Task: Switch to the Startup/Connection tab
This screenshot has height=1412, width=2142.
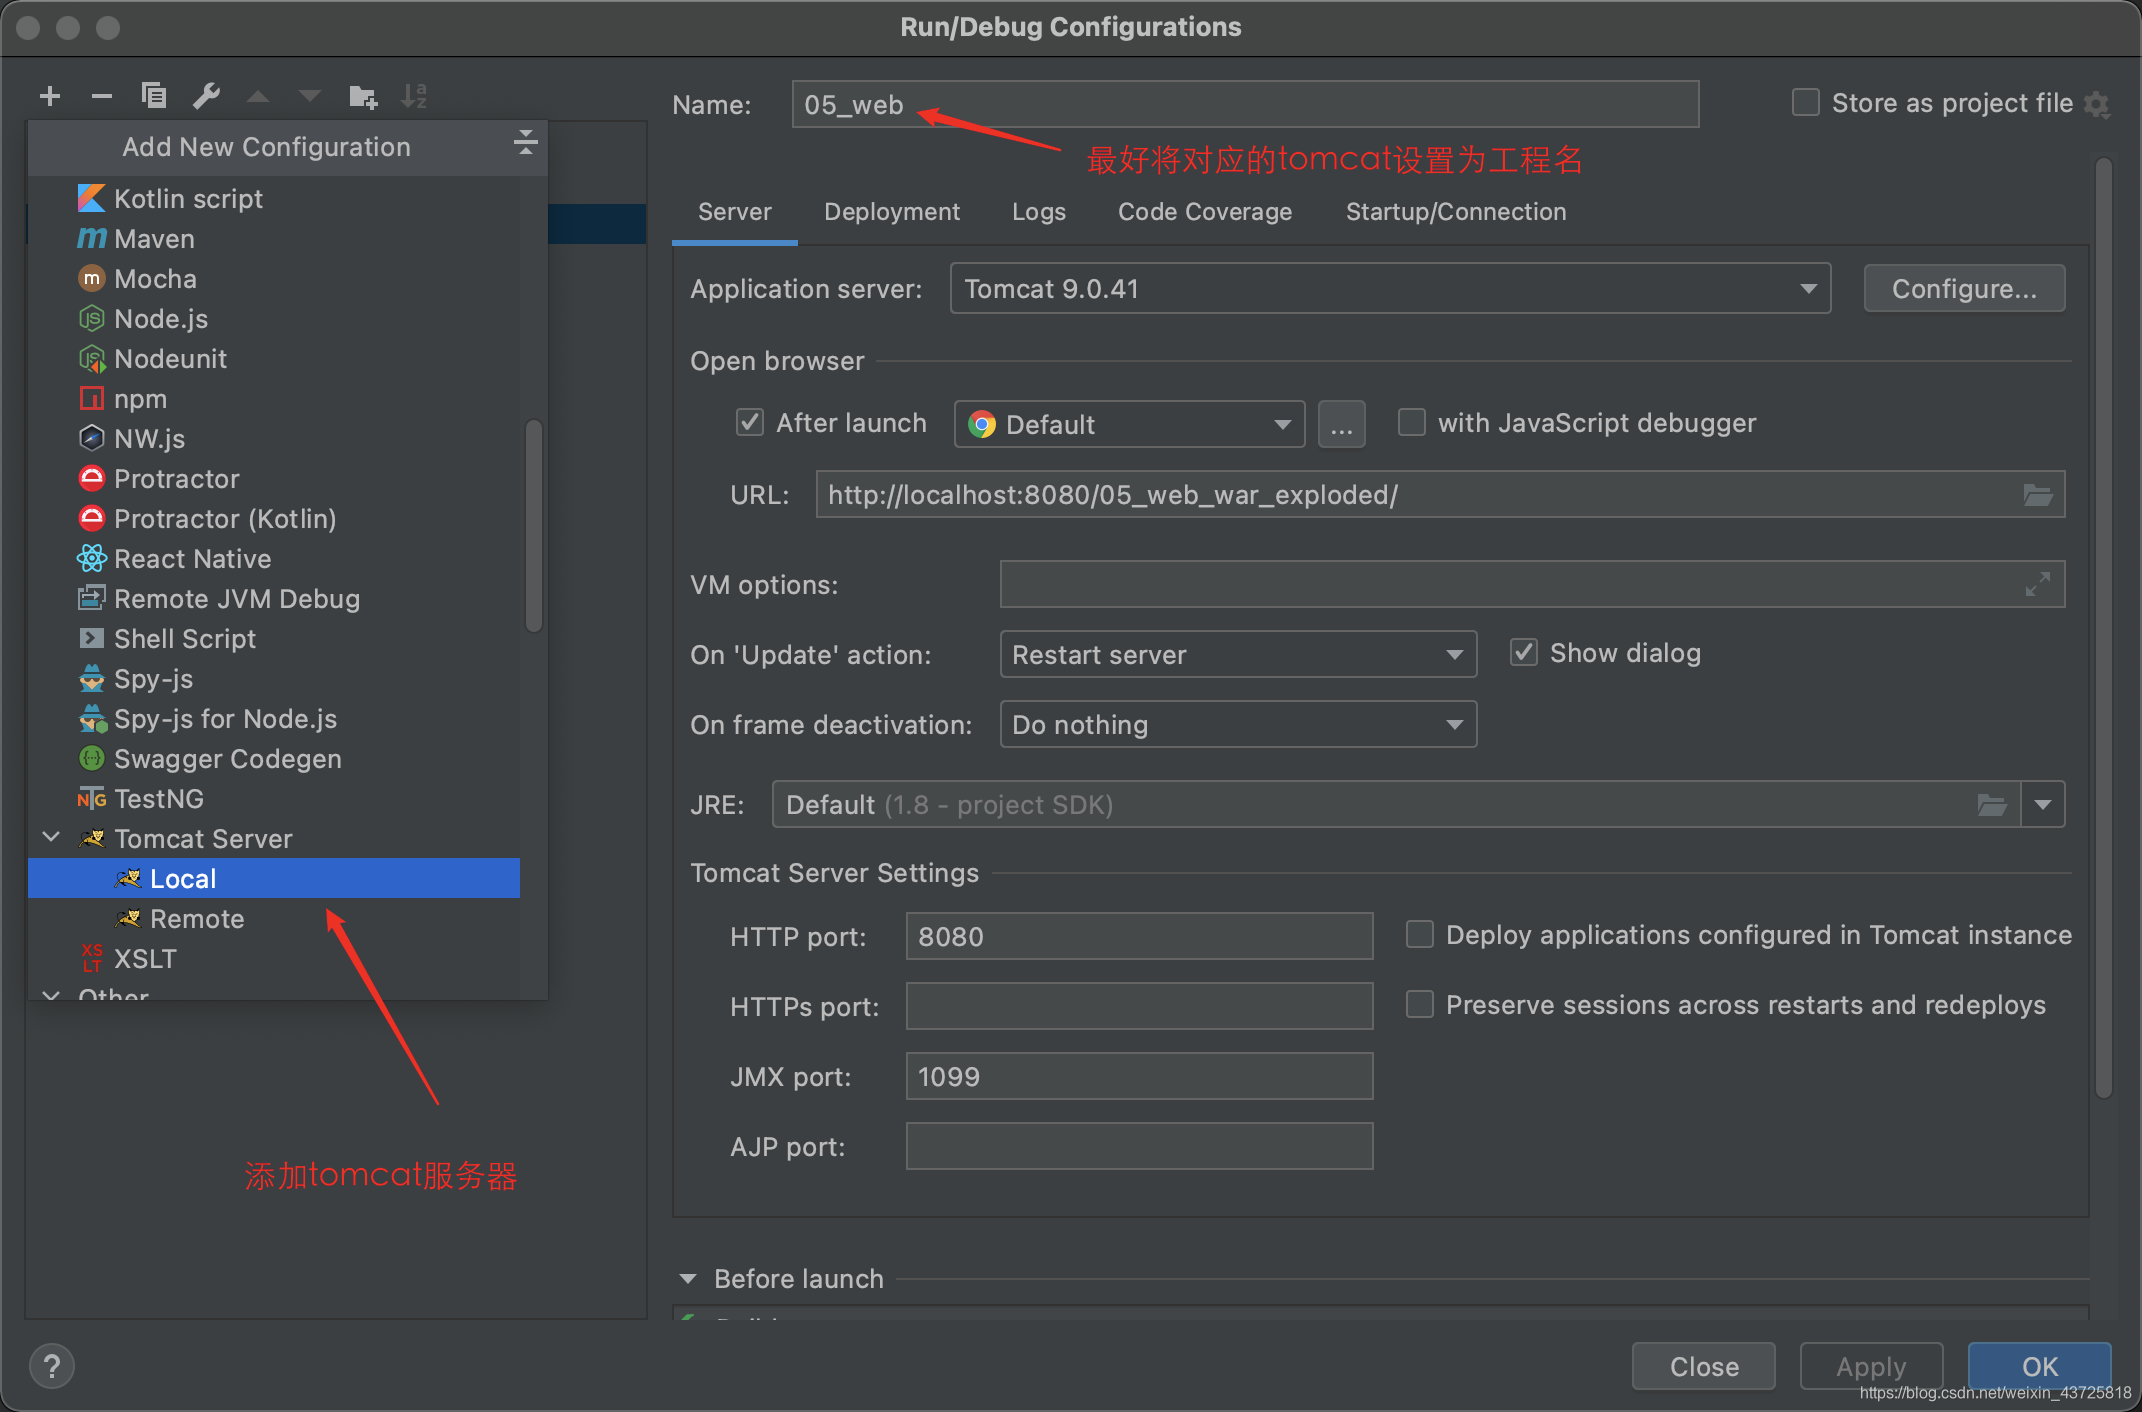Action: point(1456,212)
